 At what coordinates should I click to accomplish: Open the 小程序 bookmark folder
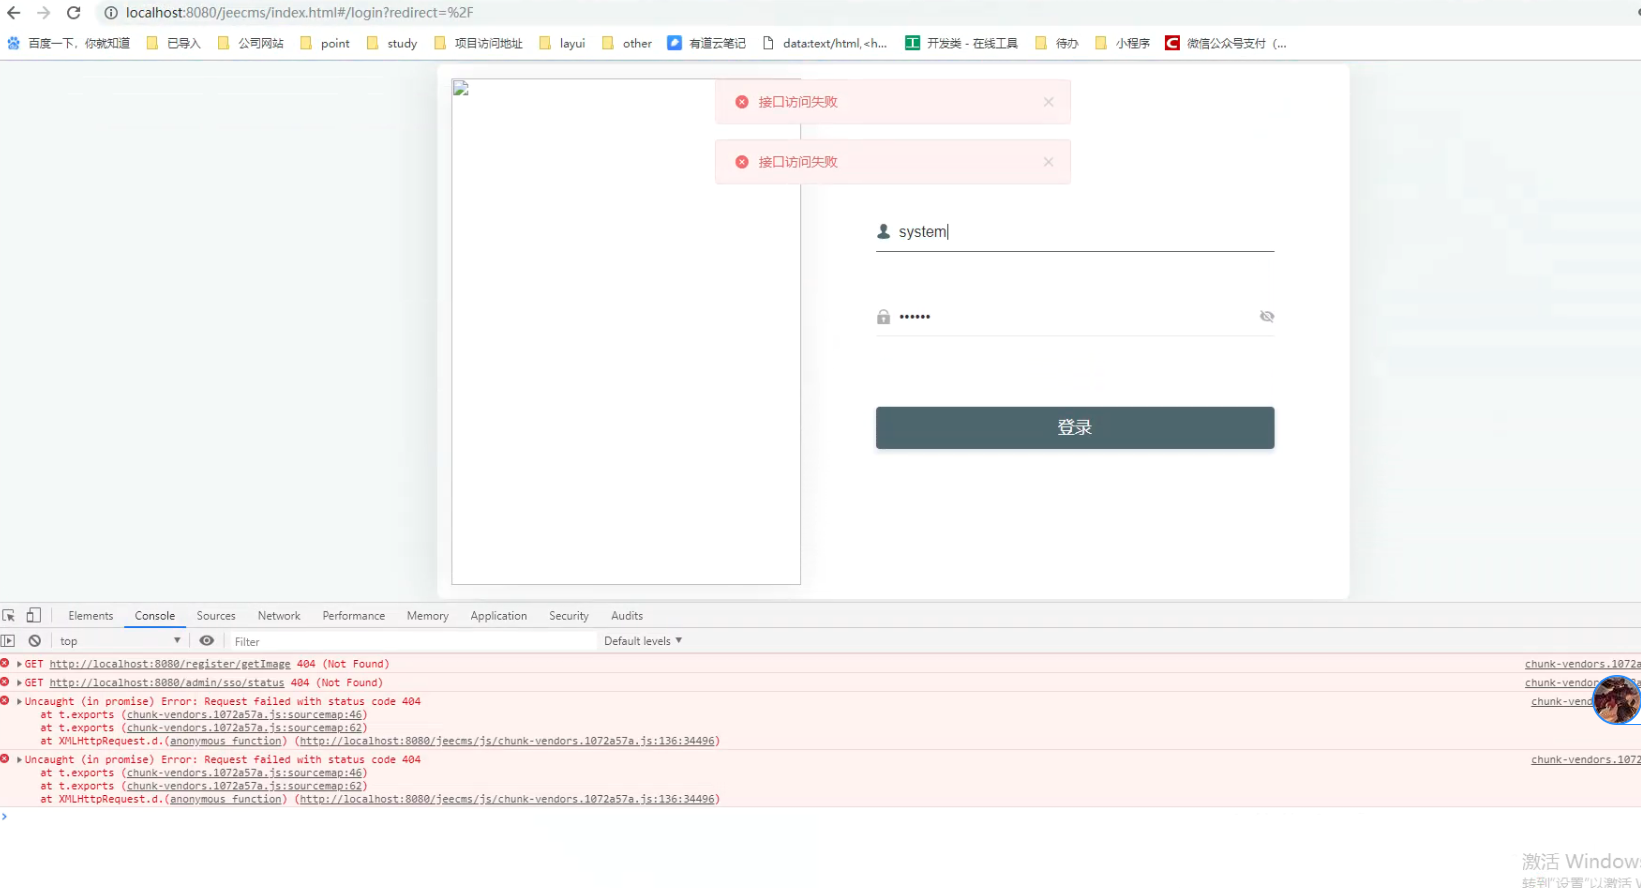[x=1122, y=43]
